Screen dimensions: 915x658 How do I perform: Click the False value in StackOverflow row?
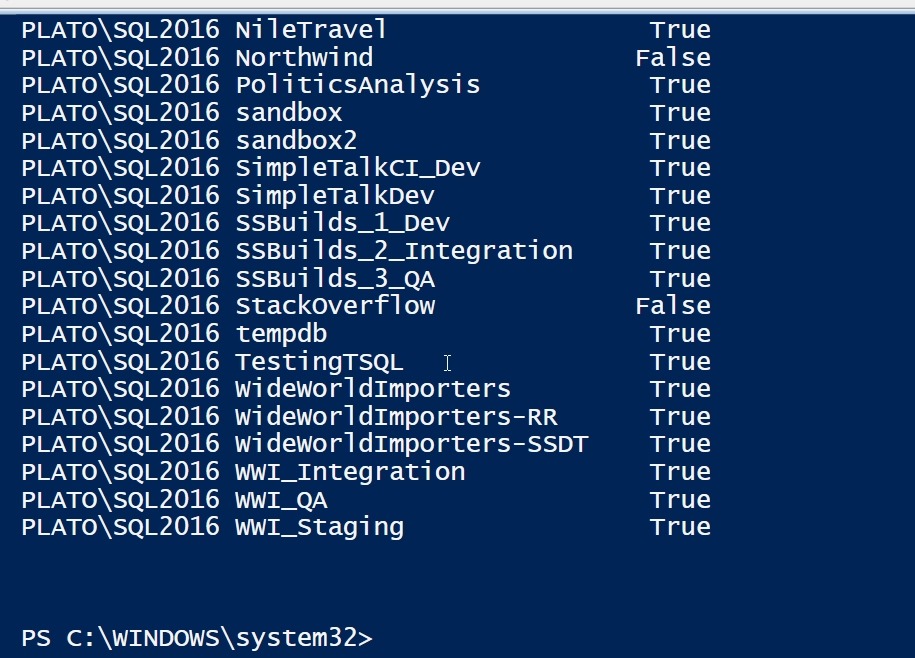point(672,306)
